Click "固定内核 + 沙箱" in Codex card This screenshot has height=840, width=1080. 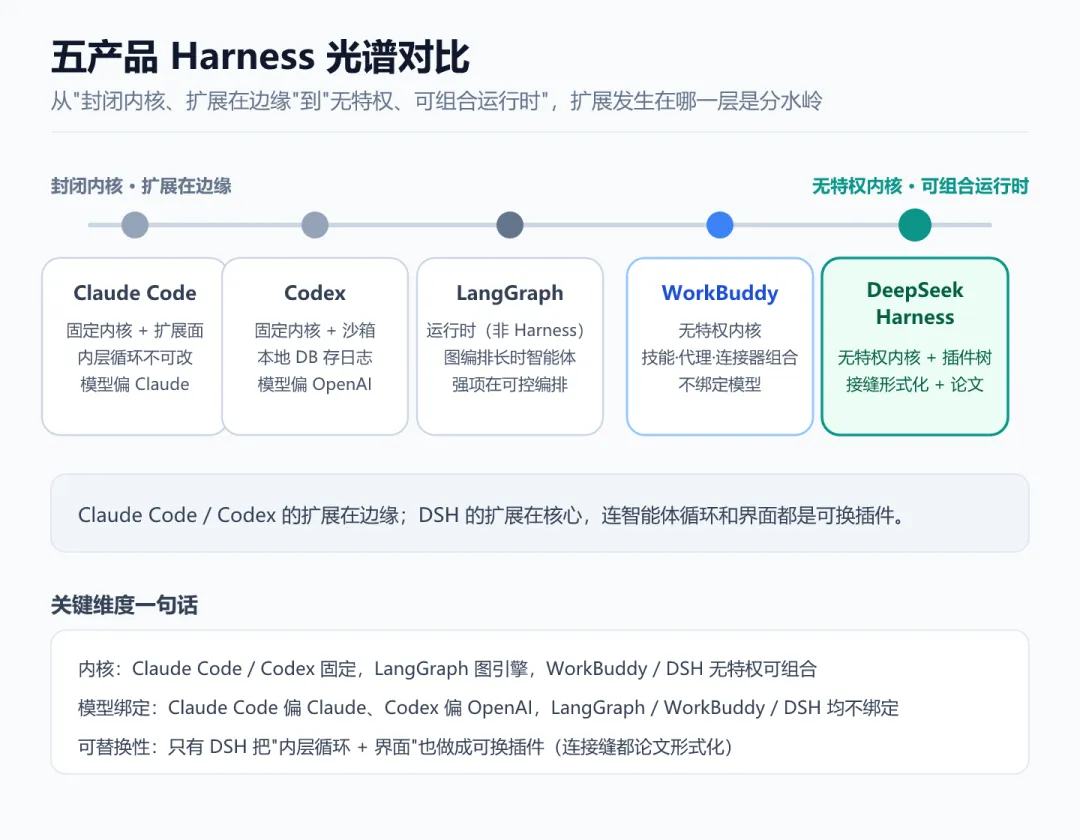point(315,330)
